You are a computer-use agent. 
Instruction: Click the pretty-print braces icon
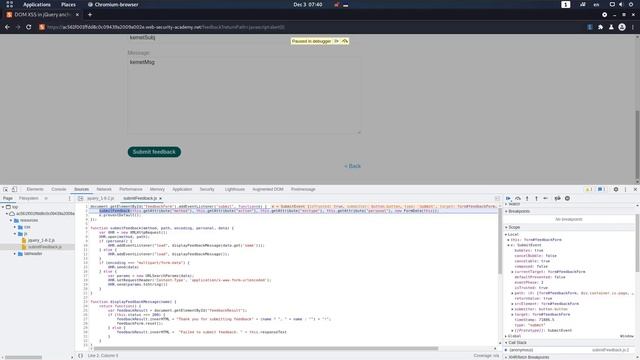(80, 356)
